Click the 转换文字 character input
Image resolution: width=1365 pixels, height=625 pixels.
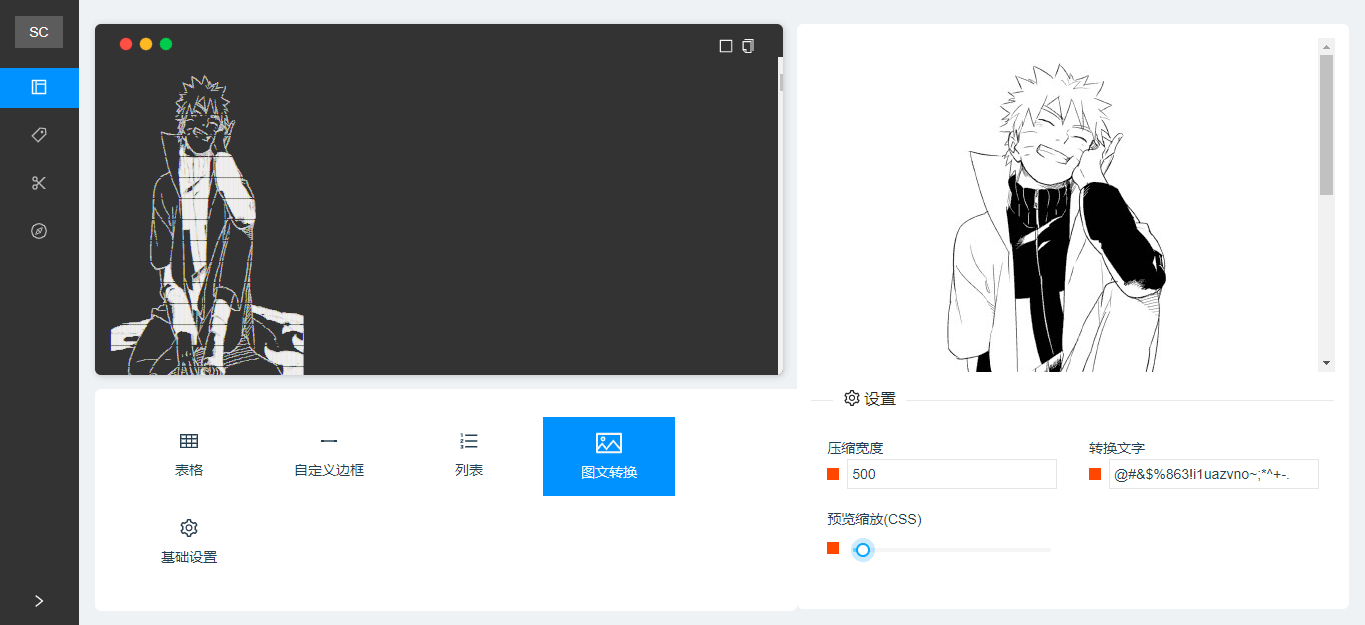click(x=1214, y=474)
